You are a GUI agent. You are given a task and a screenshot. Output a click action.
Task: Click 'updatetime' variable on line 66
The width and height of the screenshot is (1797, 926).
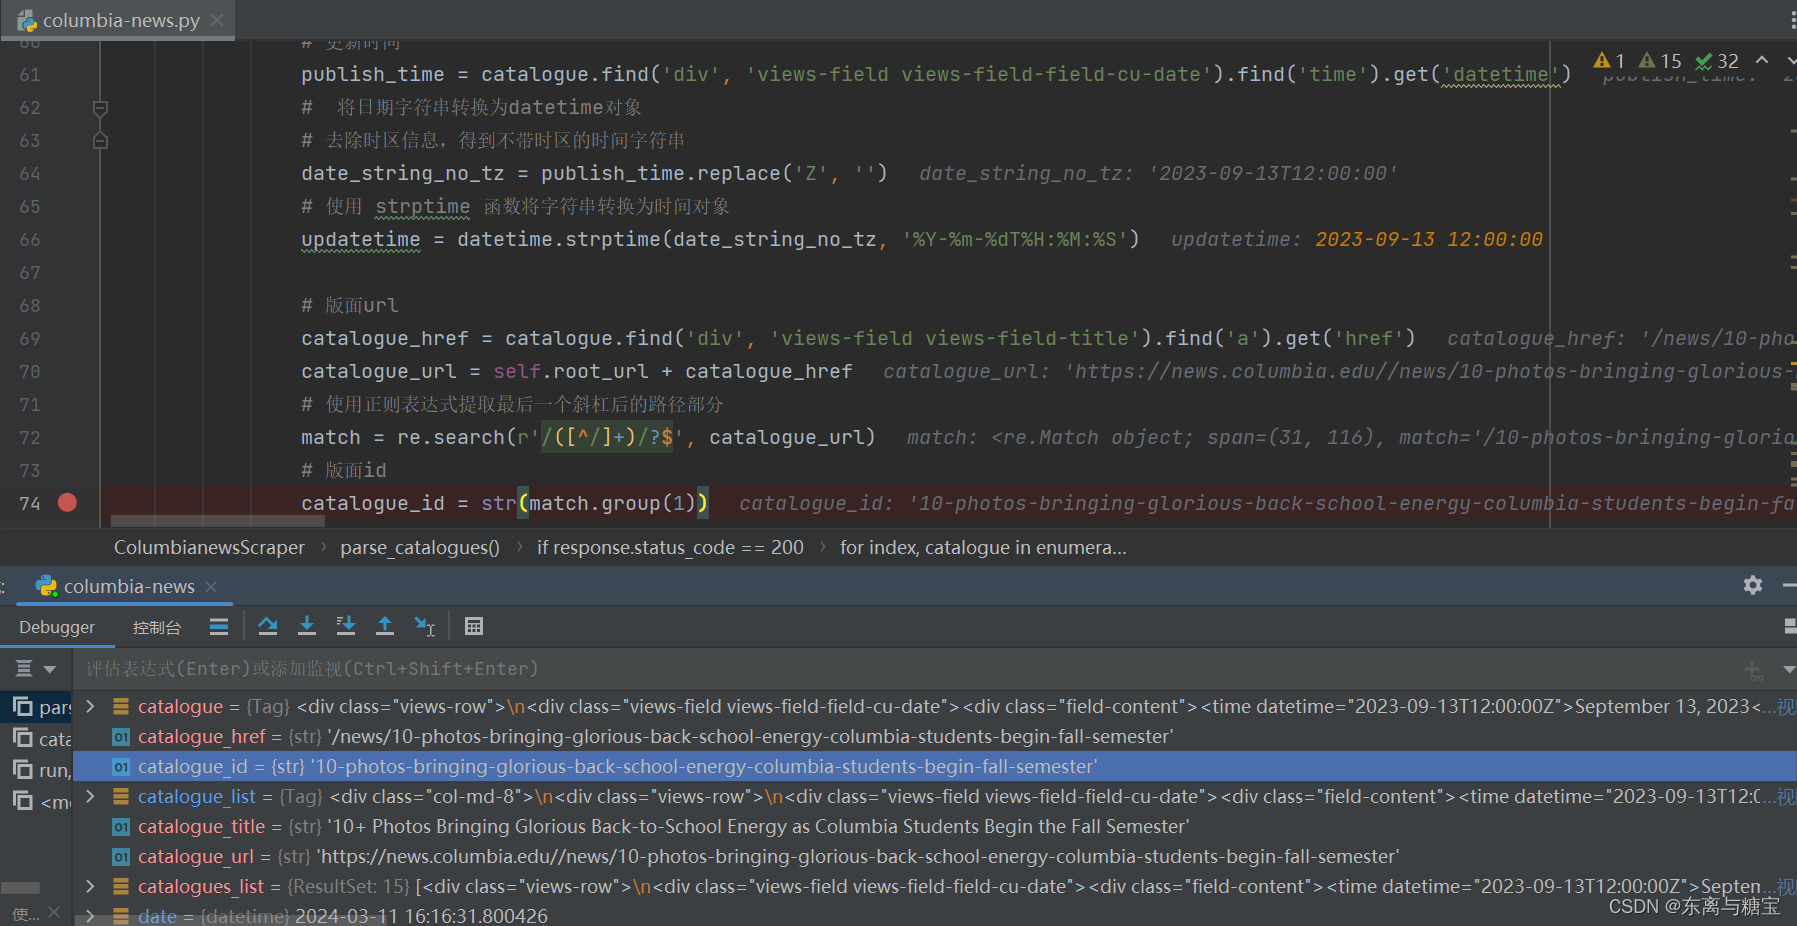coord(361,240)
